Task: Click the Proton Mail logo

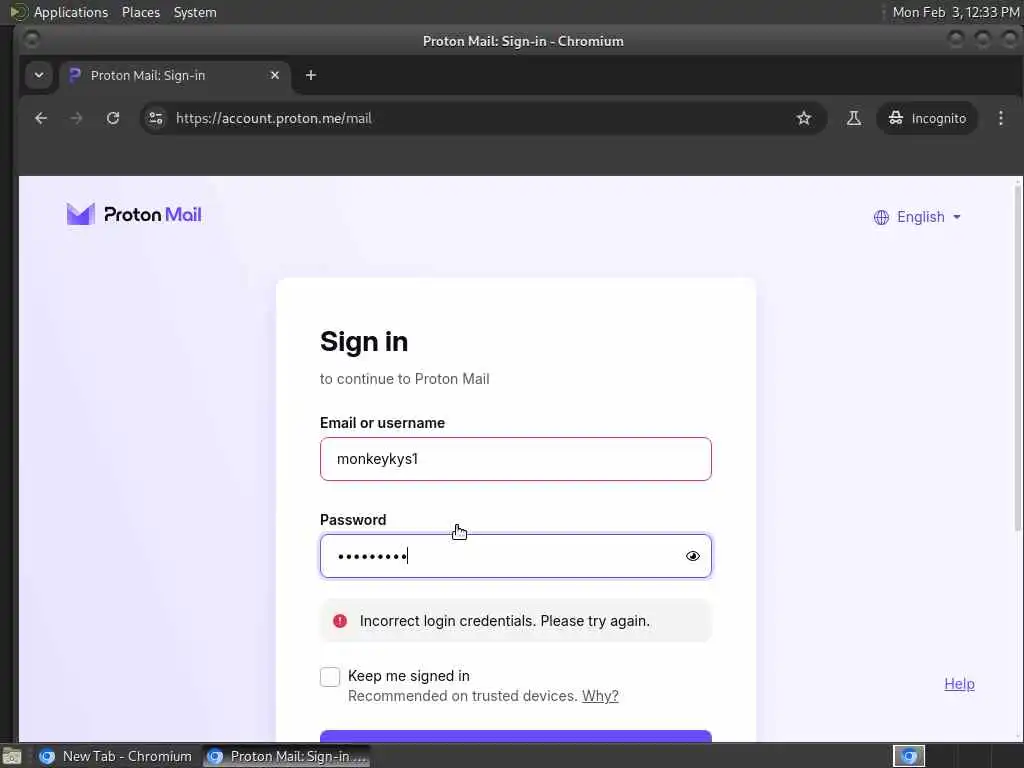Action: click(134, 214)
